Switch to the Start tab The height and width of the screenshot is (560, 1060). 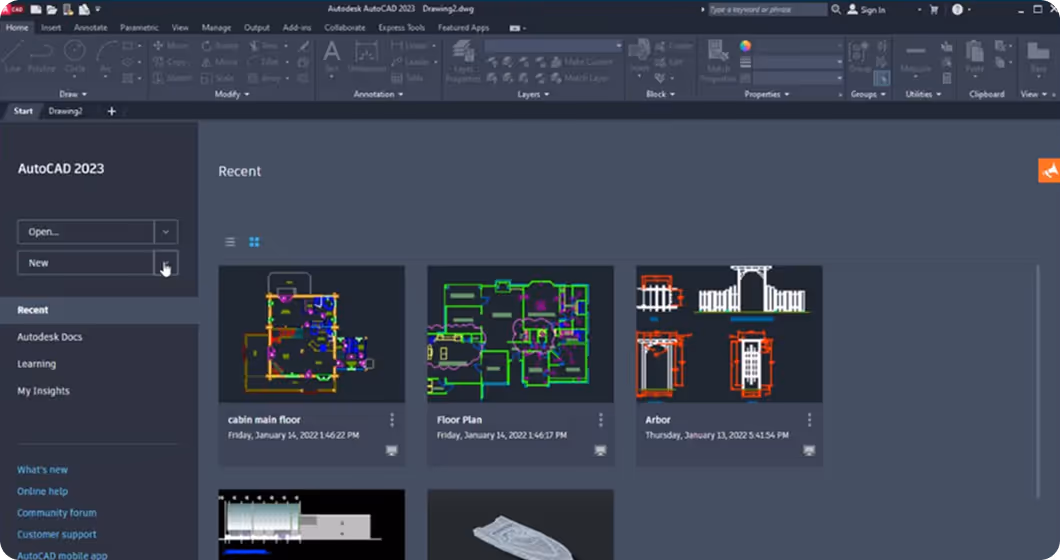[23, 111]
